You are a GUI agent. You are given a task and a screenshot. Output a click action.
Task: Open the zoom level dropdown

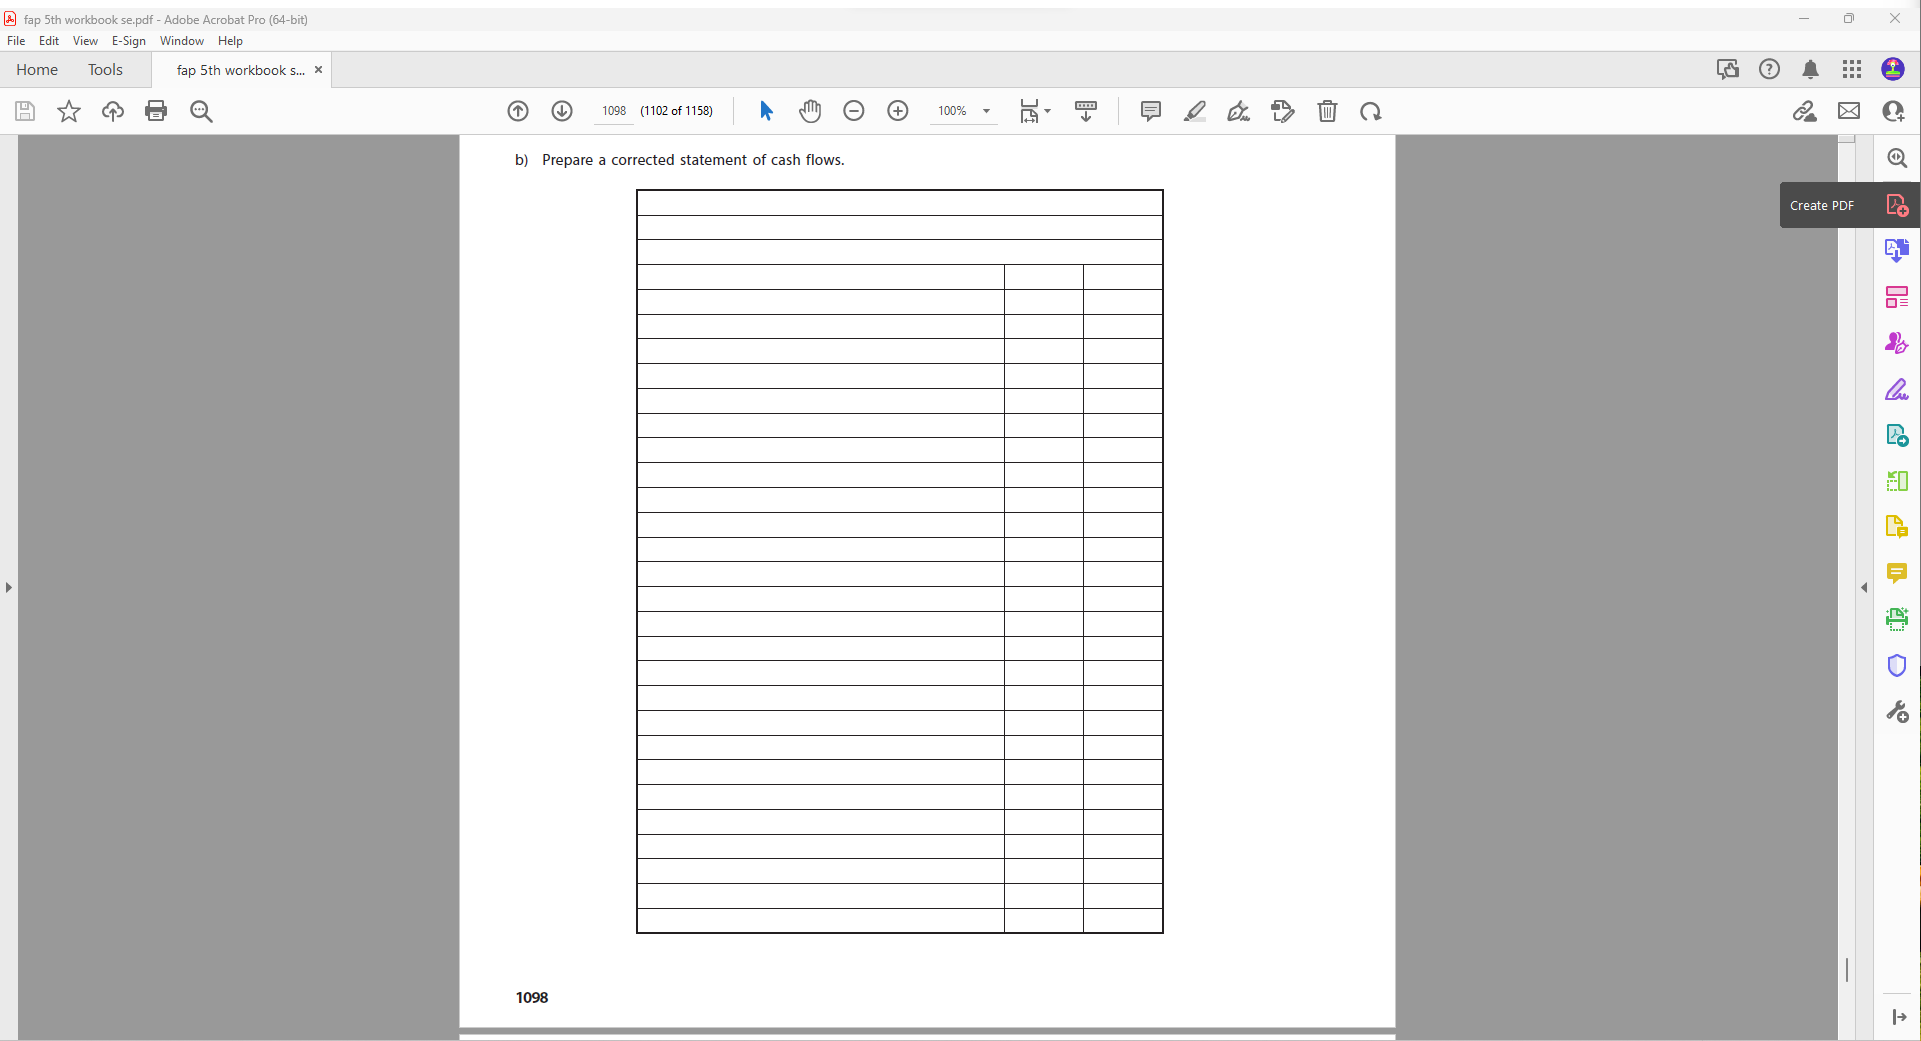click(x=986, y=111)
